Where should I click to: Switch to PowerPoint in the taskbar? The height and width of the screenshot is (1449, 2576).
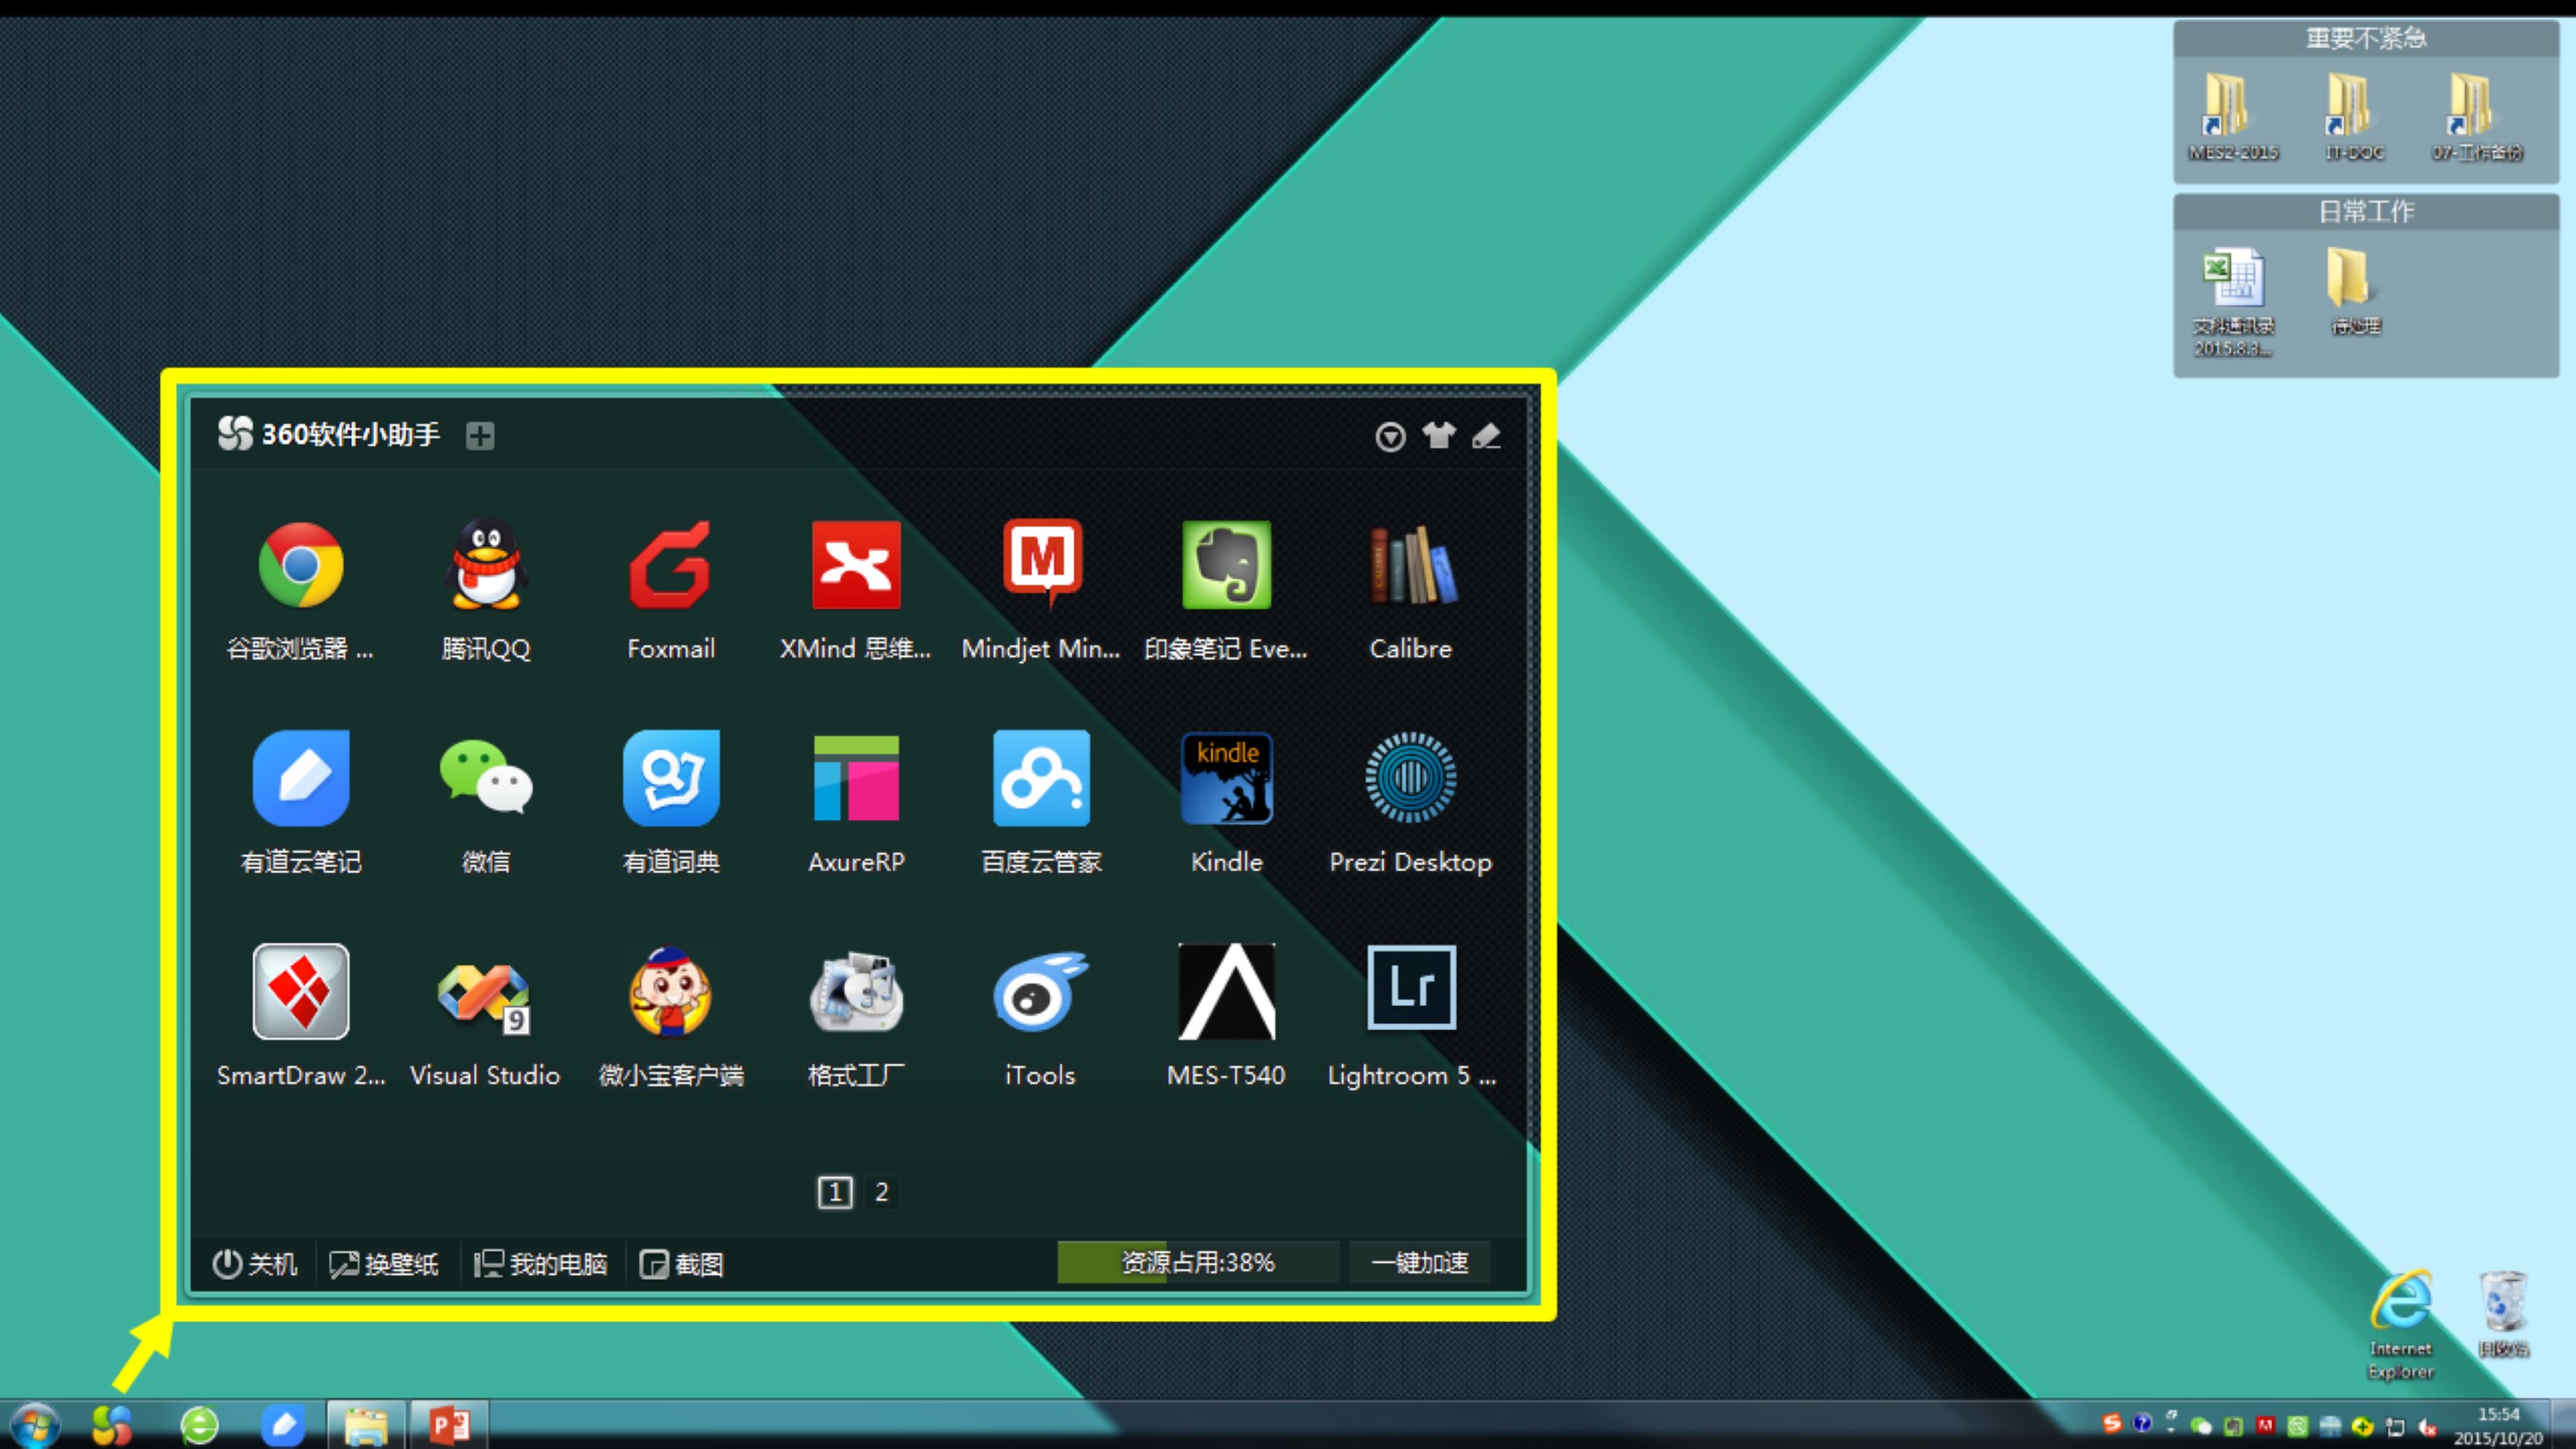[x=448, y=1425]
